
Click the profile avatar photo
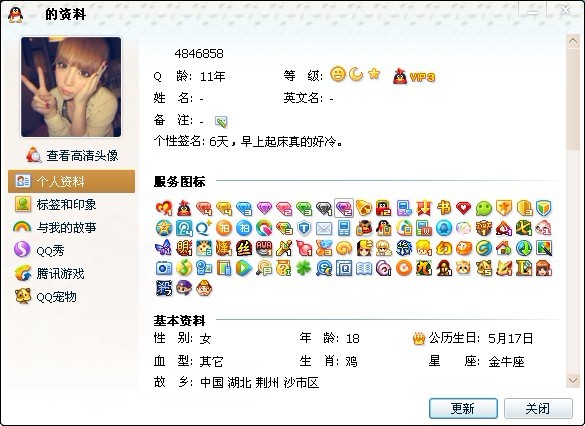71,87
